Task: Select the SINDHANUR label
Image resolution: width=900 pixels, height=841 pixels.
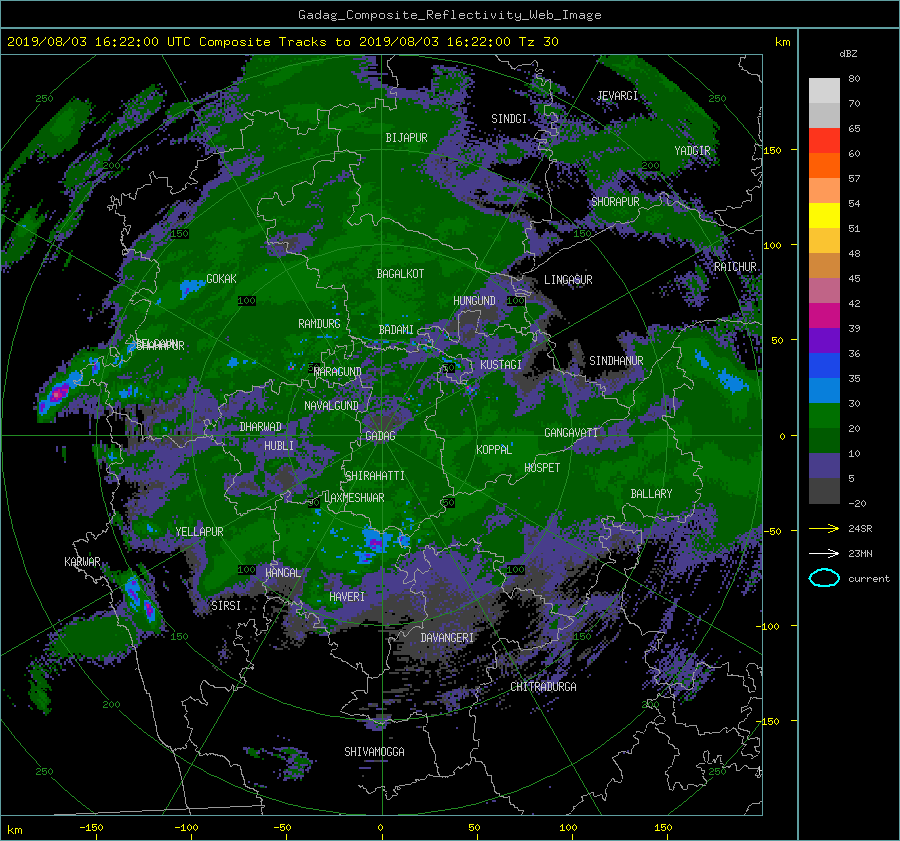Action: [x=616, y=361]
